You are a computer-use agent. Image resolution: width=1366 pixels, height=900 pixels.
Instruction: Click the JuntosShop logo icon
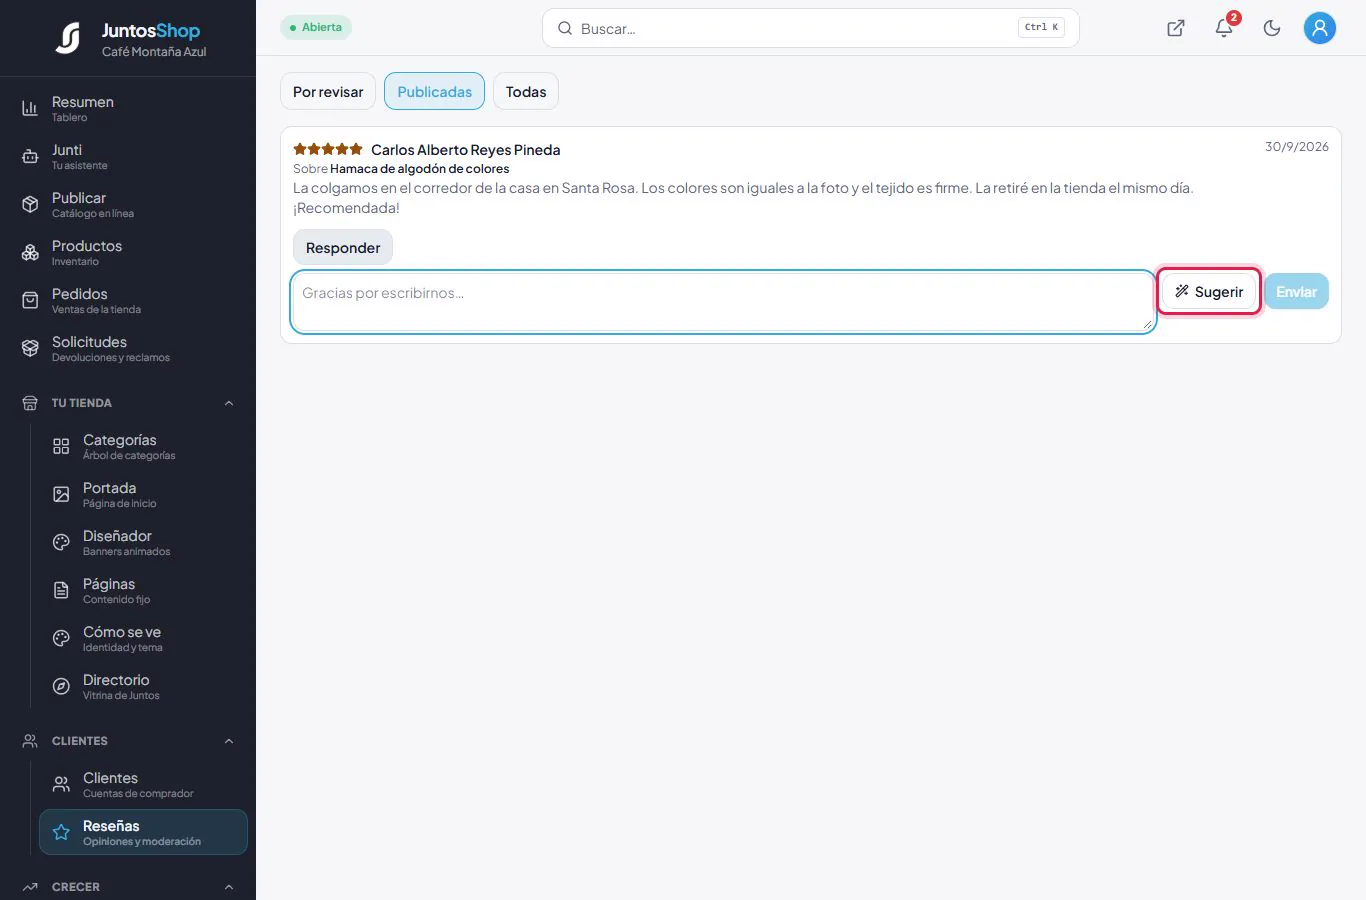click(68, 38)
